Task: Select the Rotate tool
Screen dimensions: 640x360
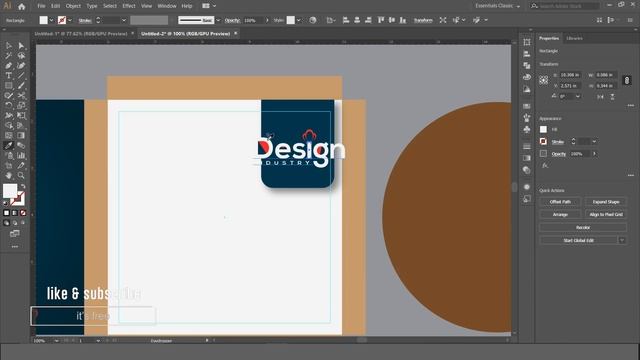Action: tap(9, 105)
